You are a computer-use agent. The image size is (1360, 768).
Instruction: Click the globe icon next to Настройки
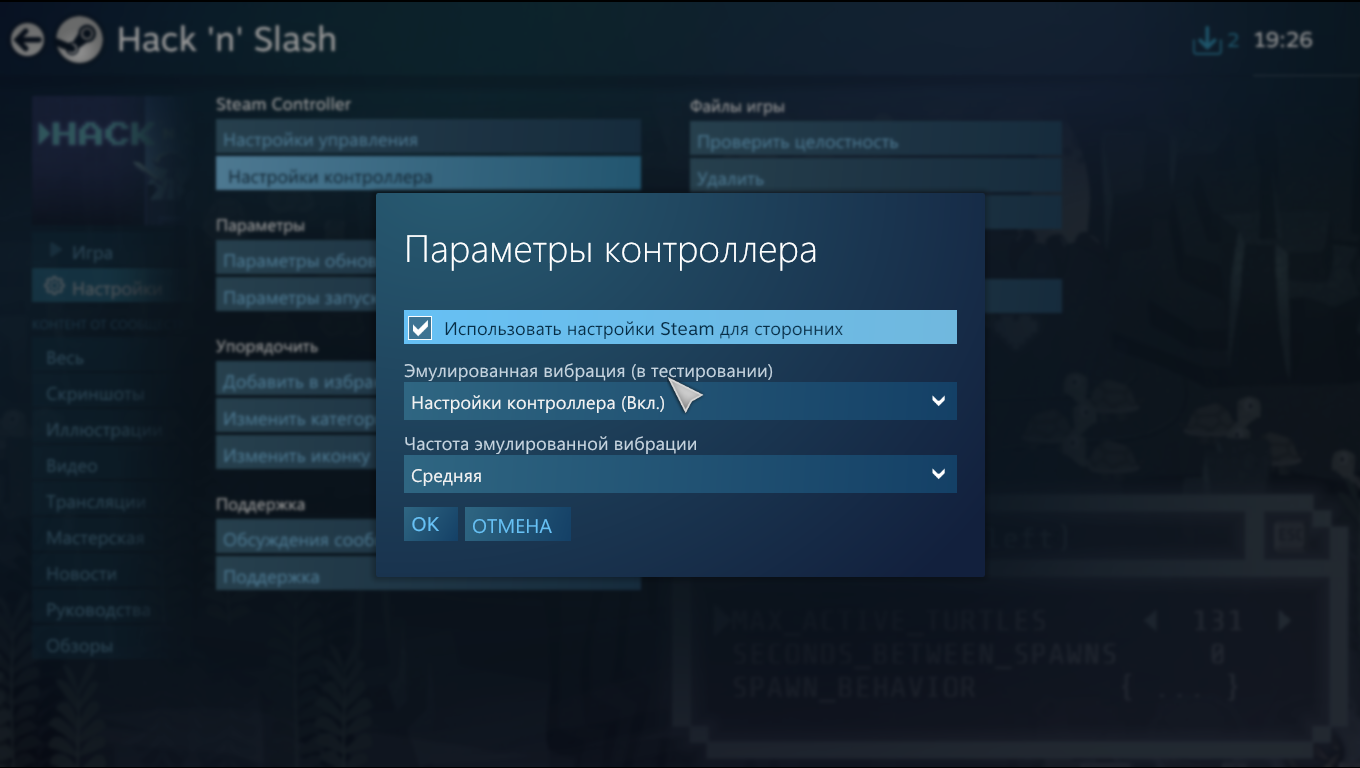tap(55, 287)
